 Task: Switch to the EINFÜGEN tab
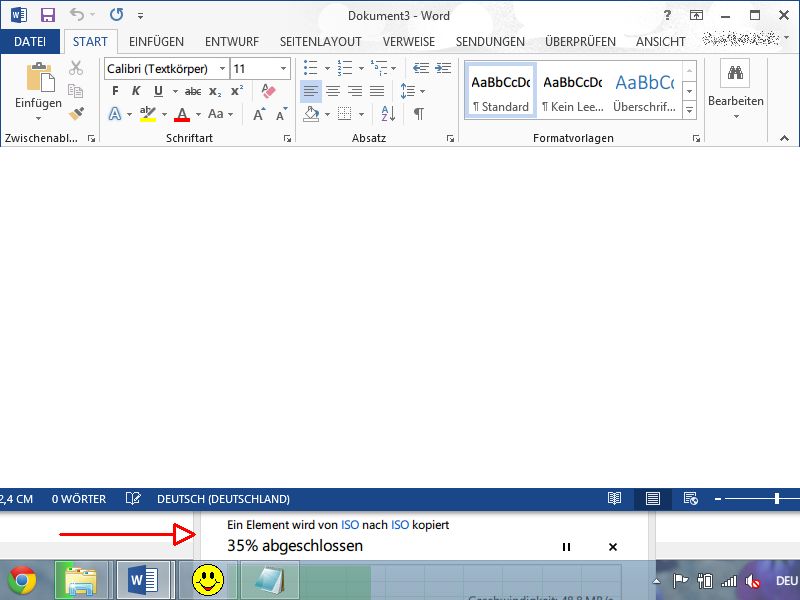156,41
